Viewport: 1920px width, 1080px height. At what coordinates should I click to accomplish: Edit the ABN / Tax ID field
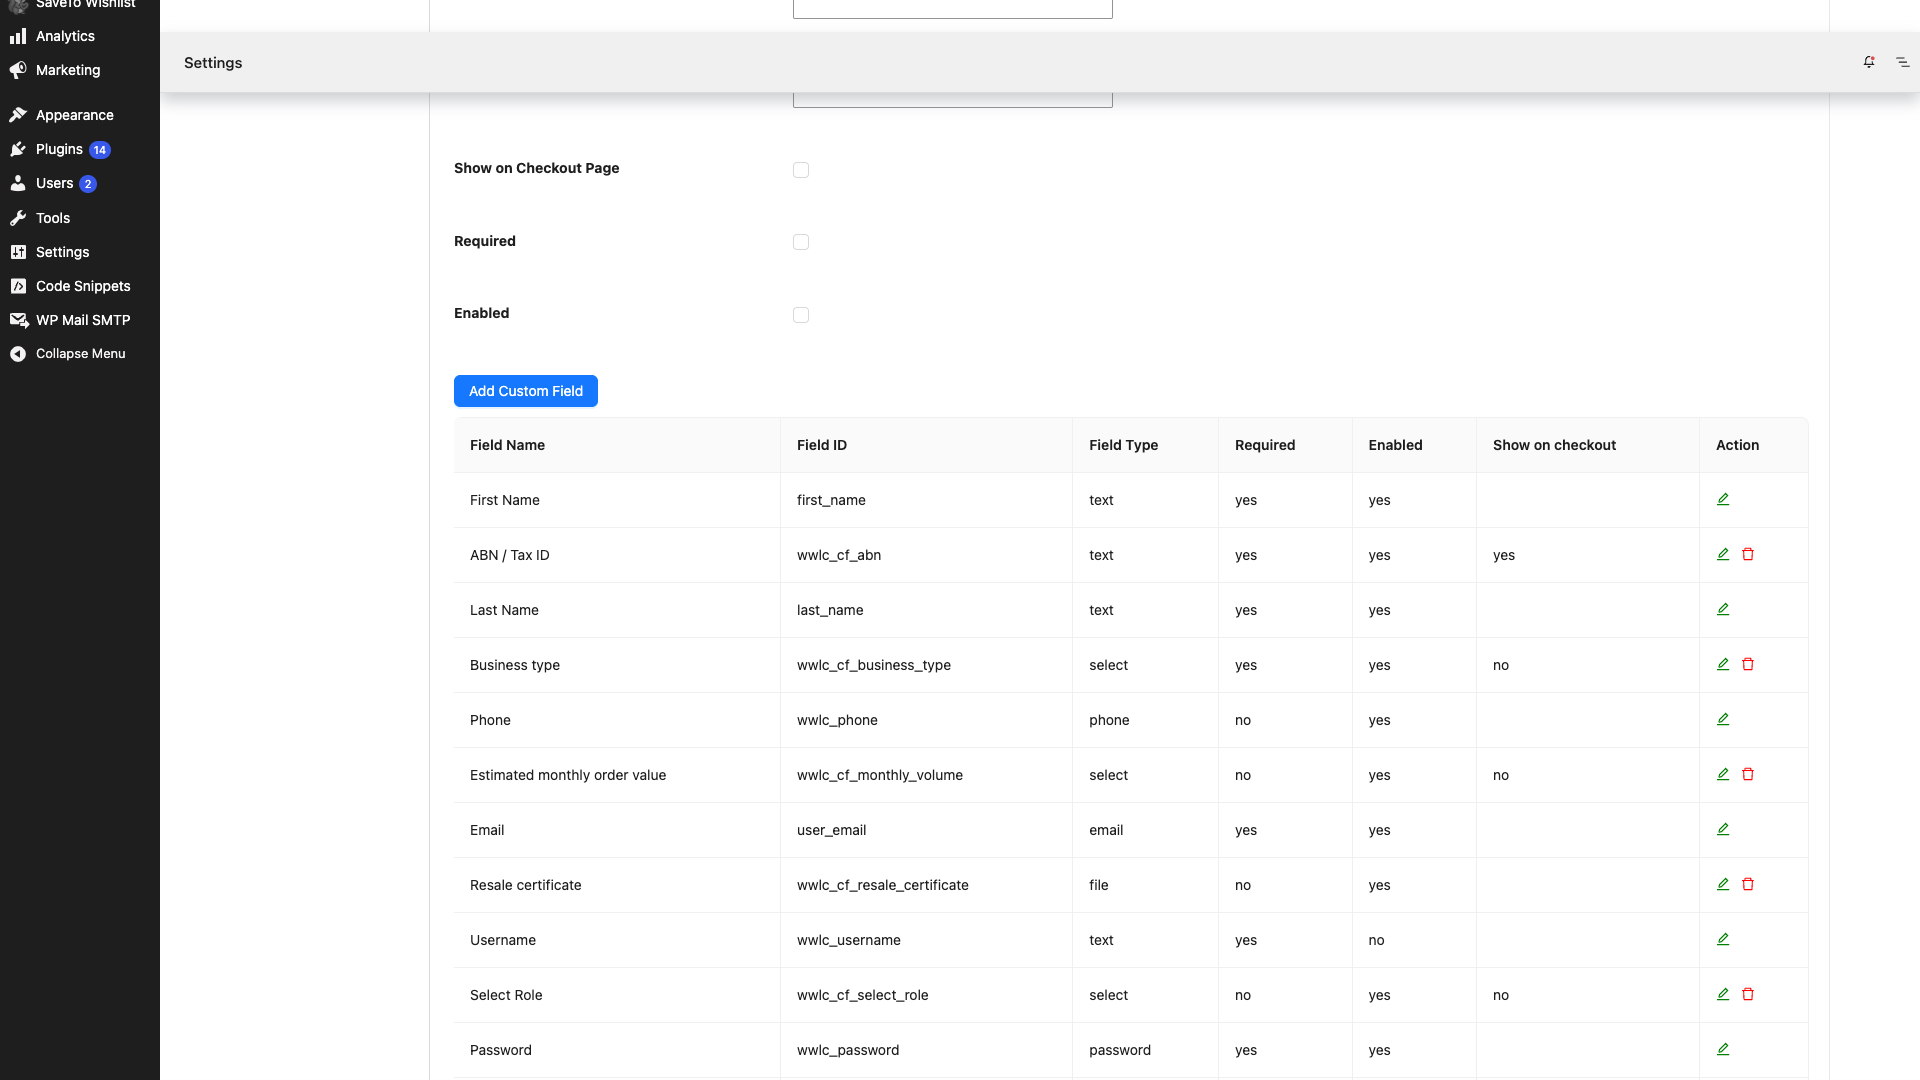[x=1723, y=554]
